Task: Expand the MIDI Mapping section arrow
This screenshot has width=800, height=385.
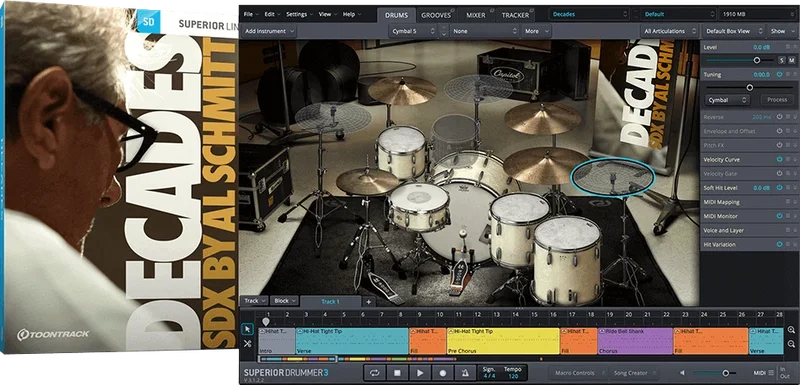Action: 795,202
